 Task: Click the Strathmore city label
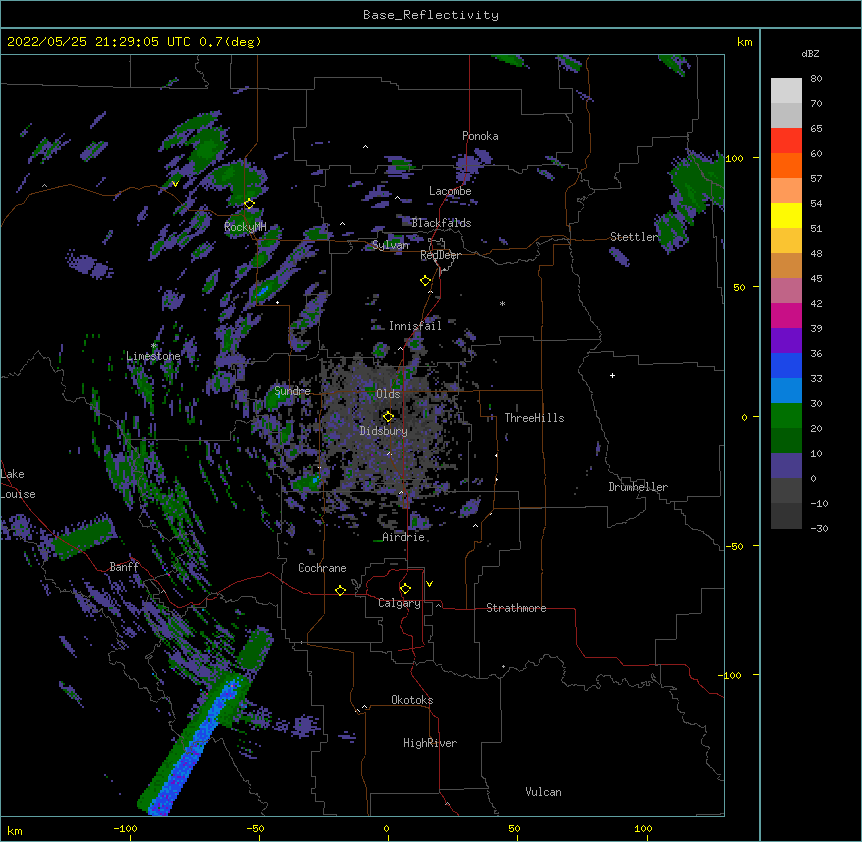[x=516, y=608]
